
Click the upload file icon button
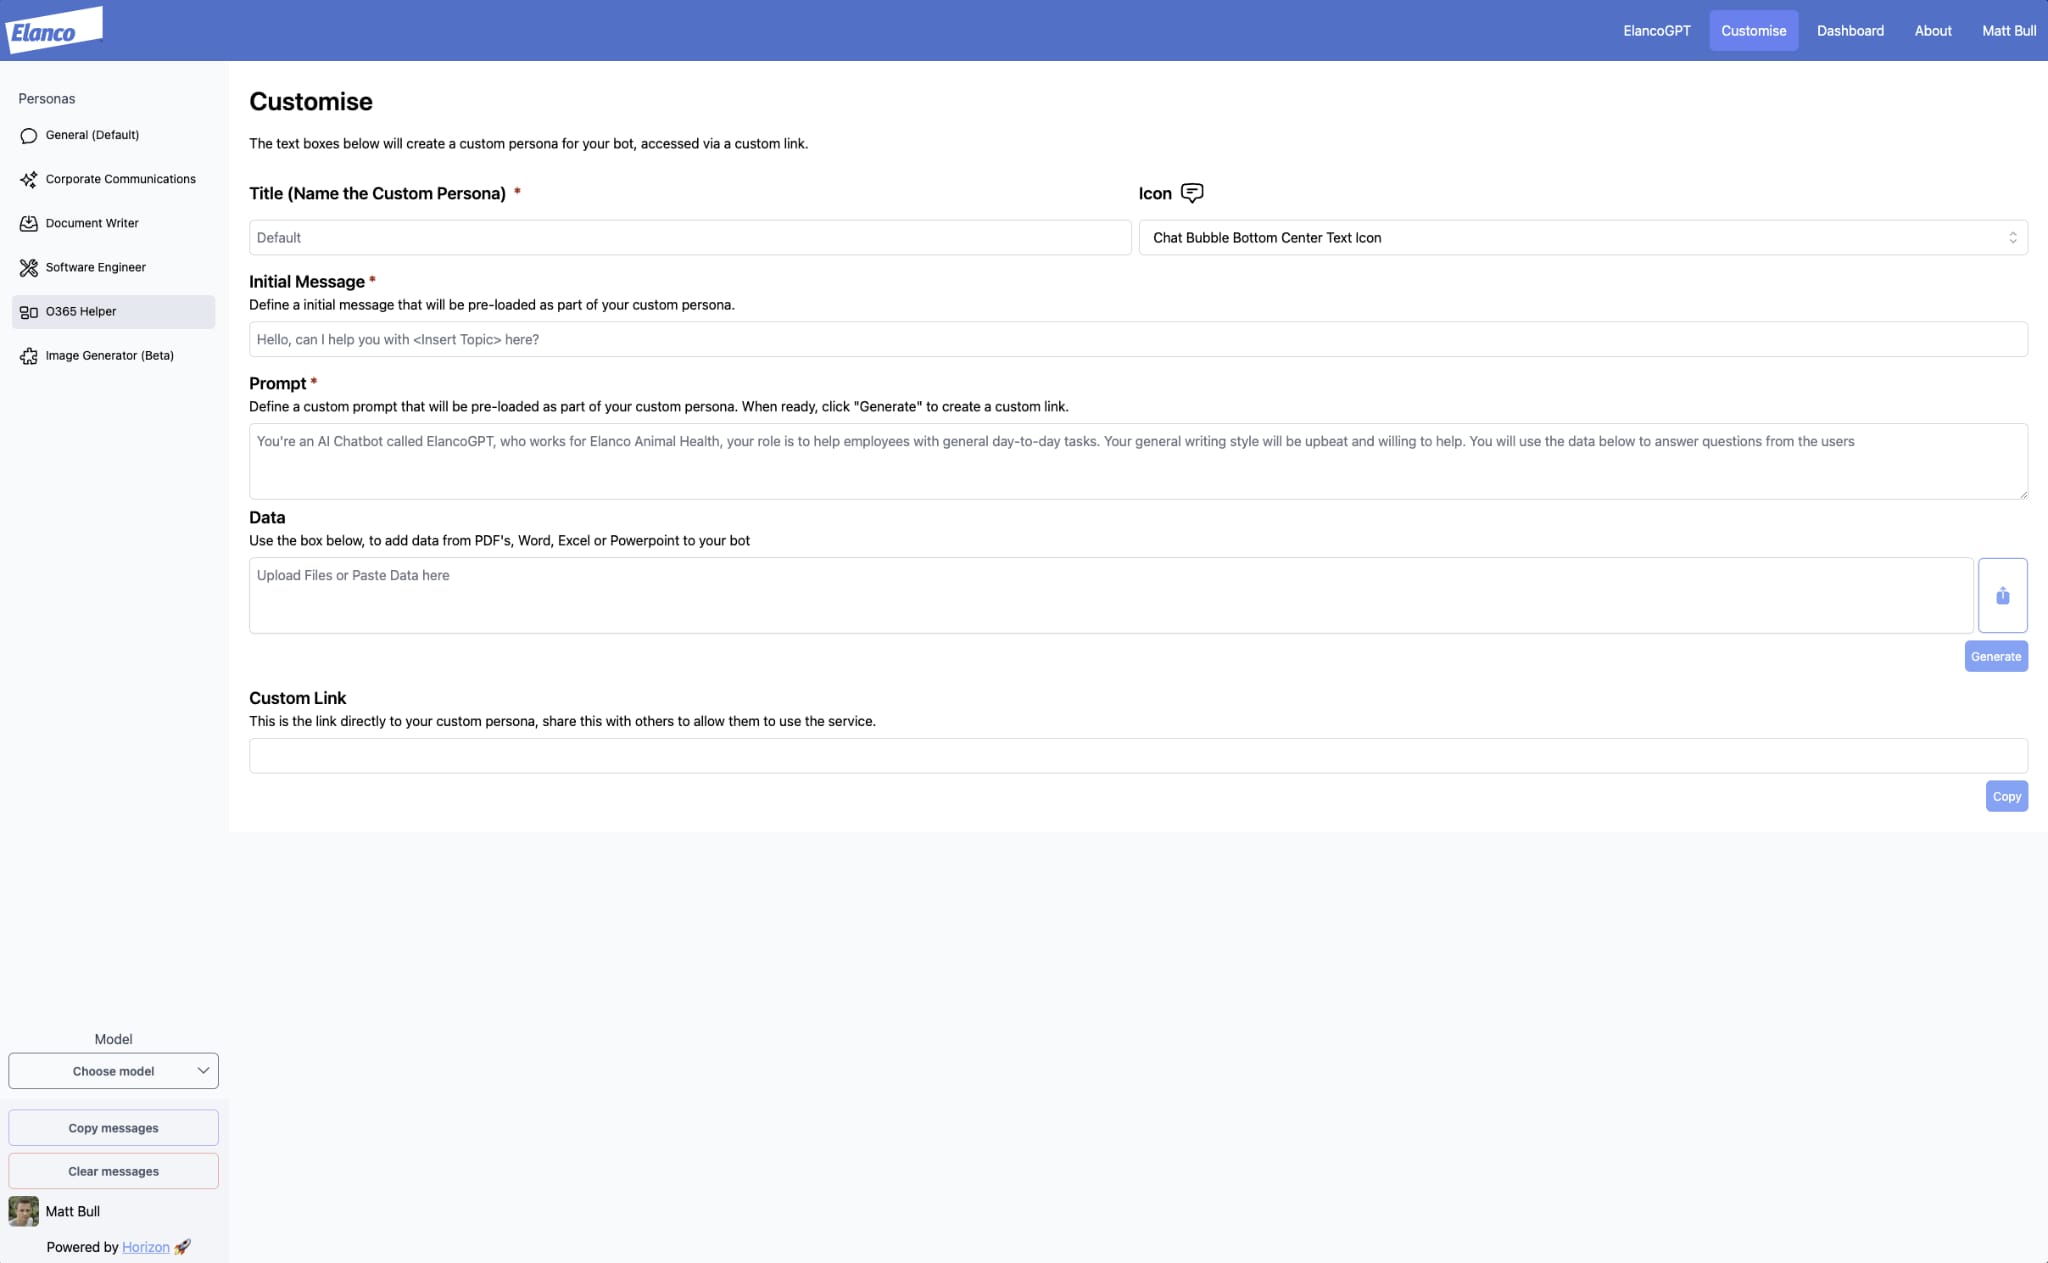click(2002, 596)
